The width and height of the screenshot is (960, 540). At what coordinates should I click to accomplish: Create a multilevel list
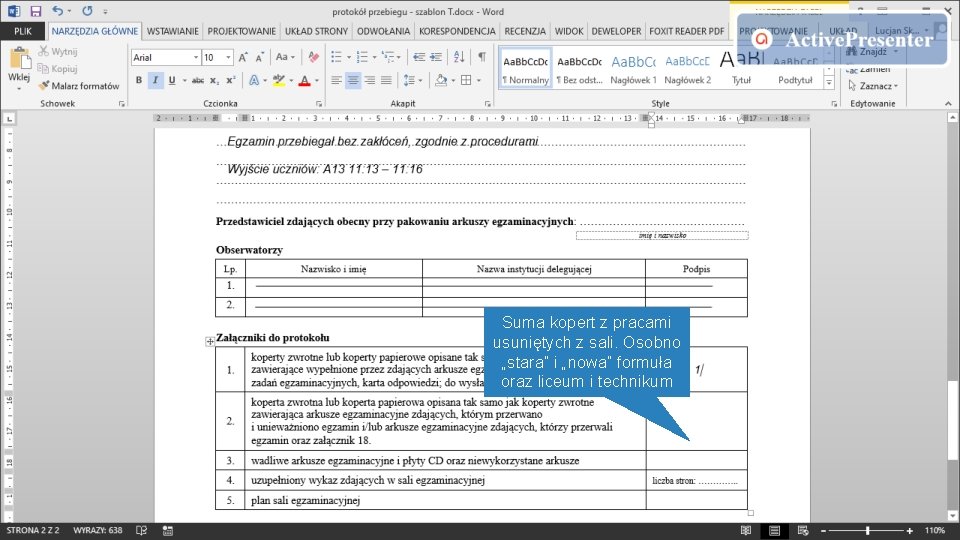[x=388, y=57]
